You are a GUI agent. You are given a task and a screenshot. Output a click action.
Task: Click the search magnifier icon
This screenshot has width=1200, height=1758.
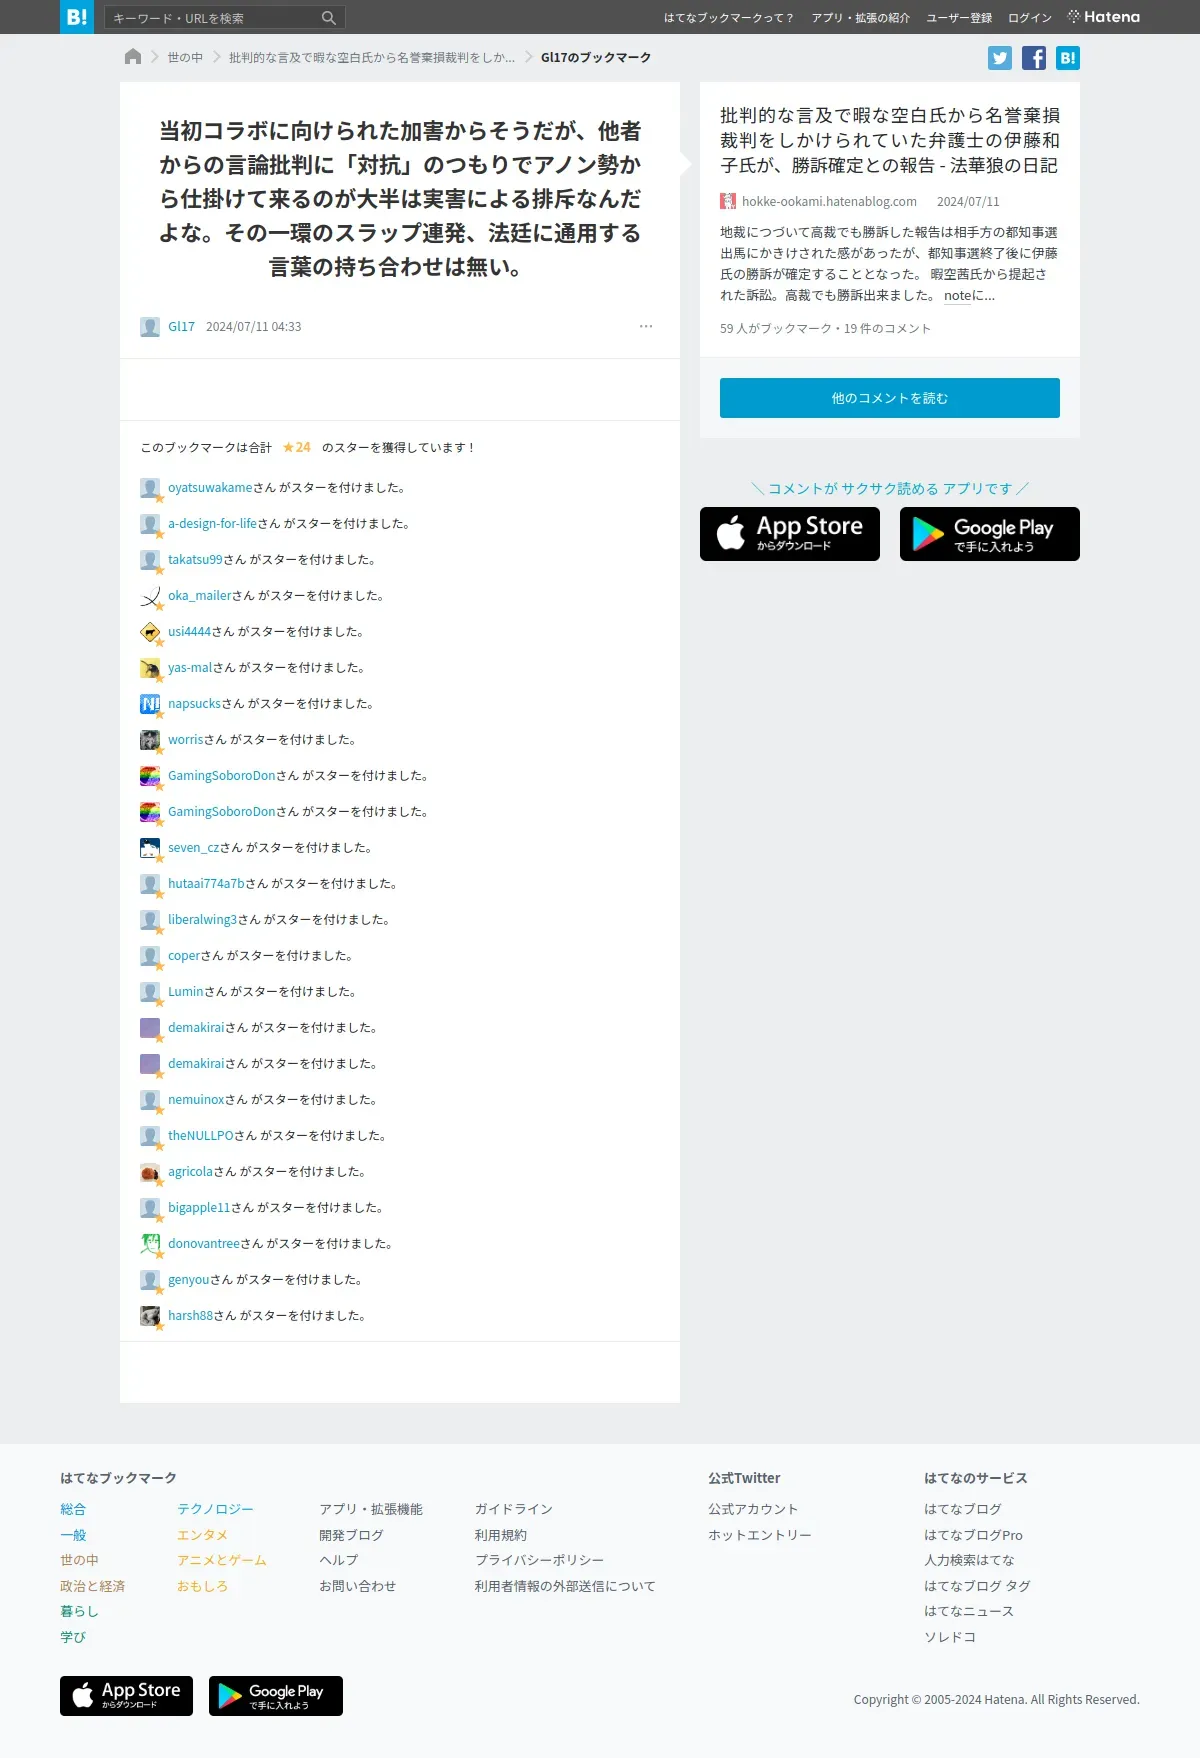click(x=329, y=18)
